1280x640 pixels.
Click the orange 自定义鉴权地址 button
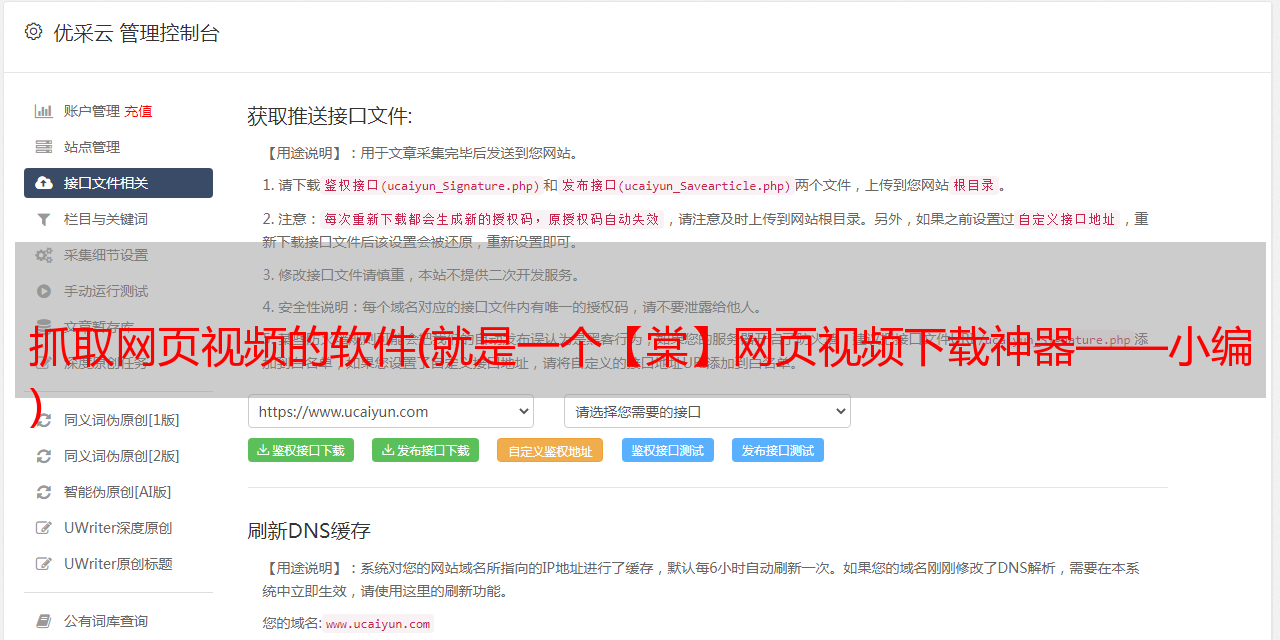tap(550, 450)
